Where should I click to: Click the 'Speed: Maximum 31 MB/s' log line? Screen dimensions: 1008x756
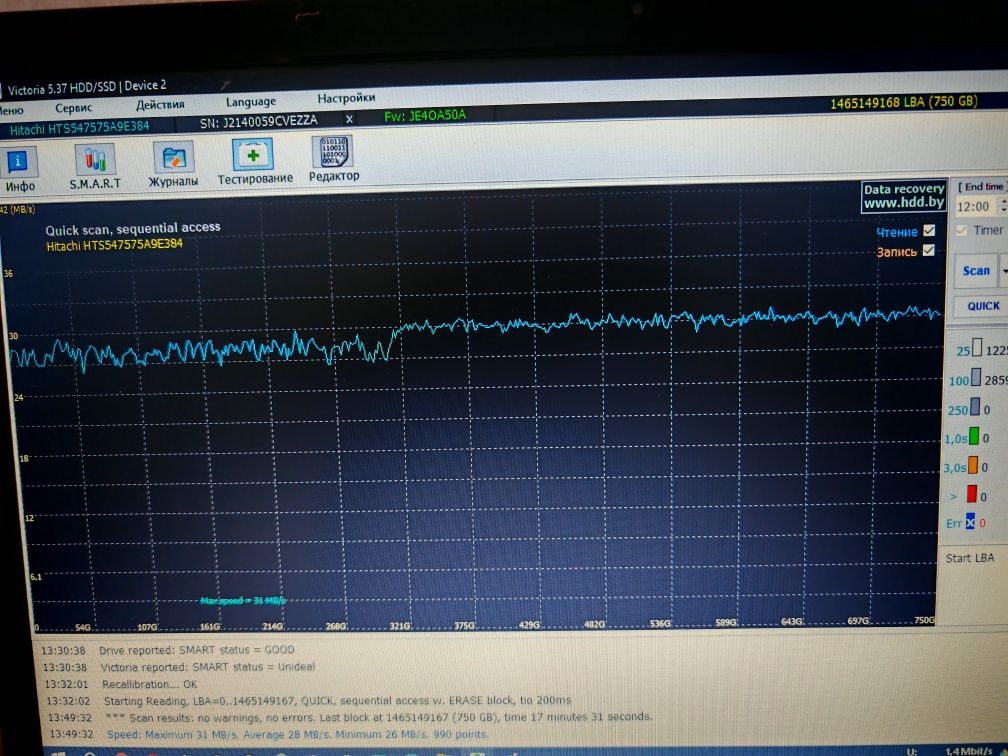(298, 734)
